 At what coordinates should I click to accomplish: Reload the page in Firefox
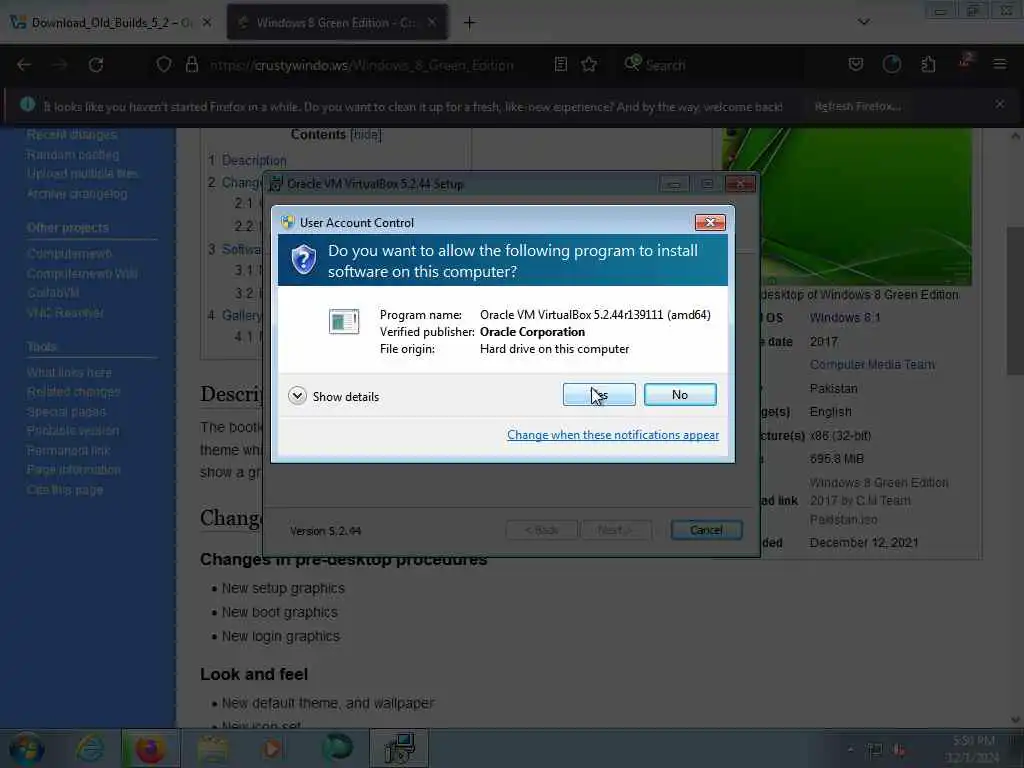click(96, 65)
